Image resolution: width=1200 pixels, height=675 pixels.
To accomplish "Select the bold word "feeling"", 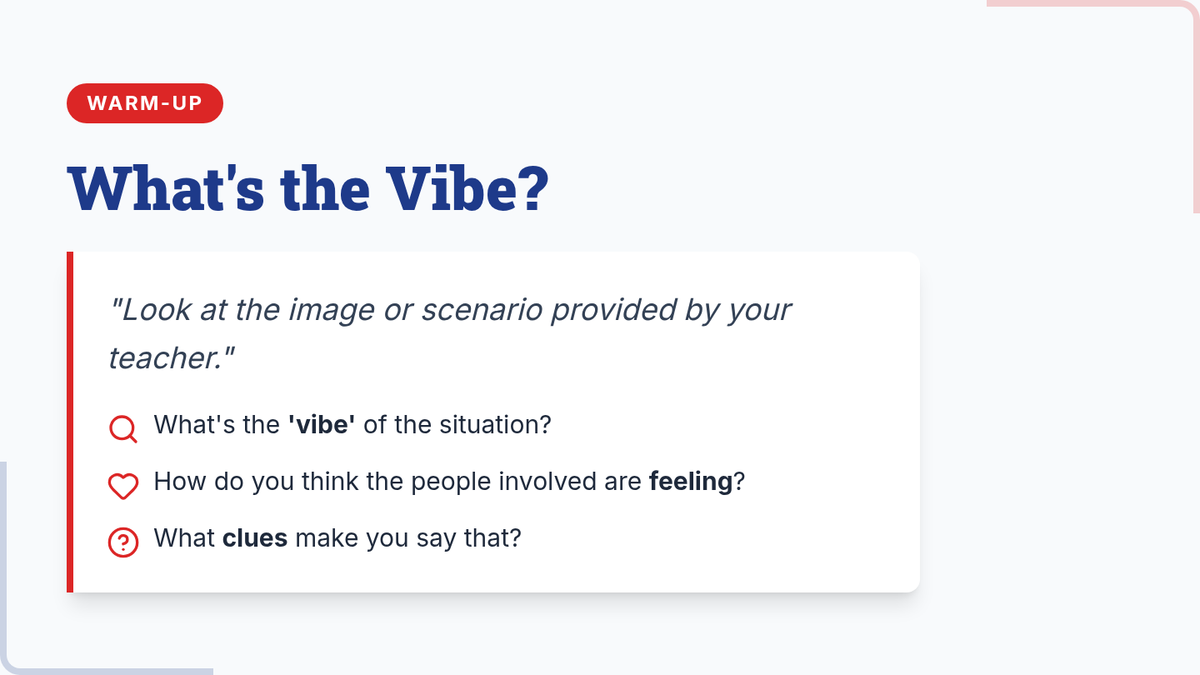I will 691,482.
